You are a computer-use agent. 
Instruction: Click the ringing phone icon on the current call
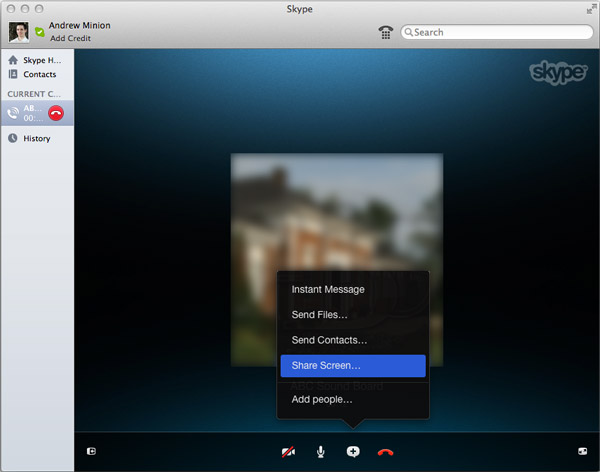[13, 113]
